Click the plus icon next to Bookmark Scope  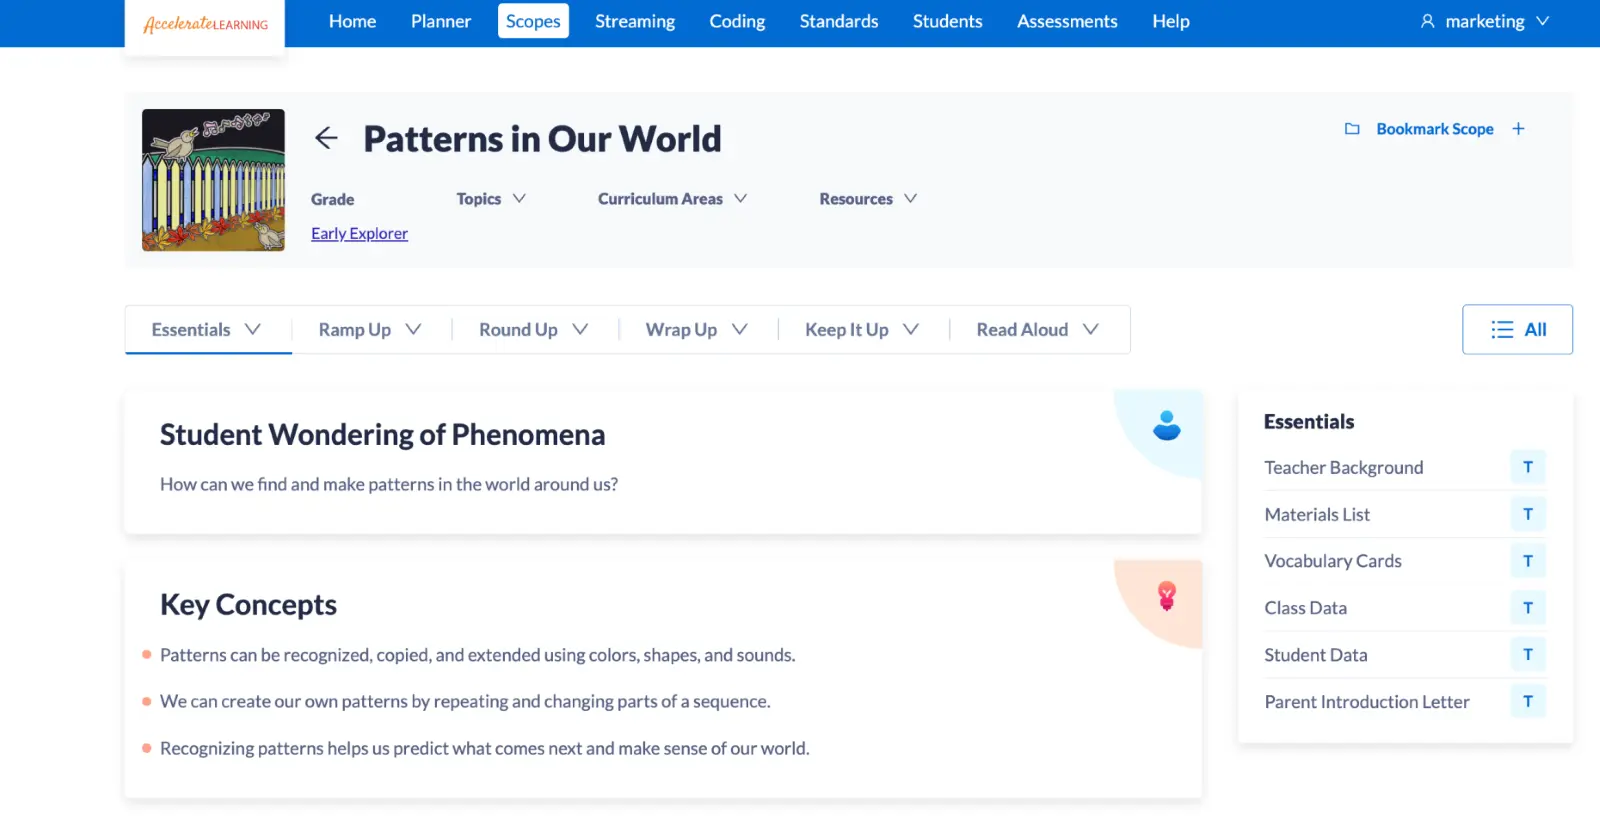pyautogui.click(x=1518, y=129)
